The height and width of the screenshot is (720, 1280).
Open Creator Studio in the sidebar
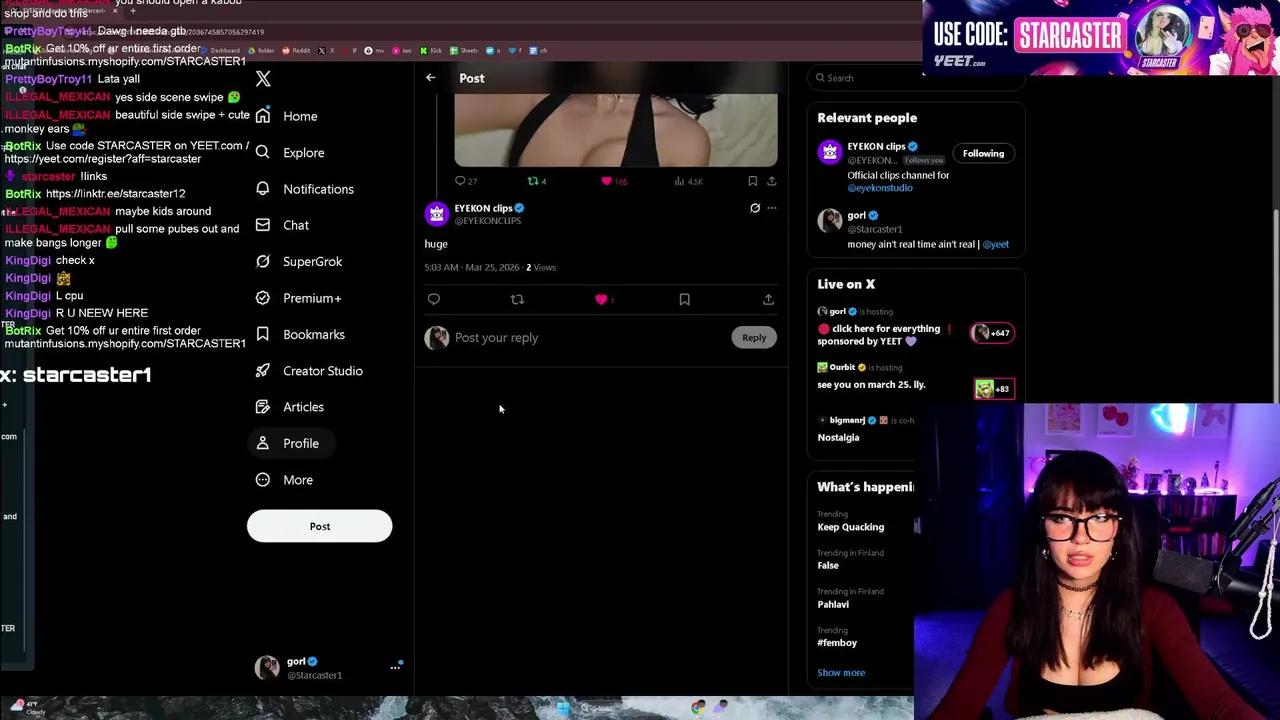pyautogui.click(x=309, y=371)
